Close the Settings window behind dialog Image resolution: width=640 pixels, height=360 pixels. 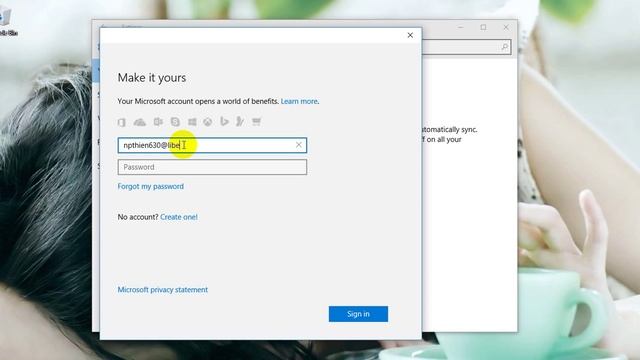506,27
